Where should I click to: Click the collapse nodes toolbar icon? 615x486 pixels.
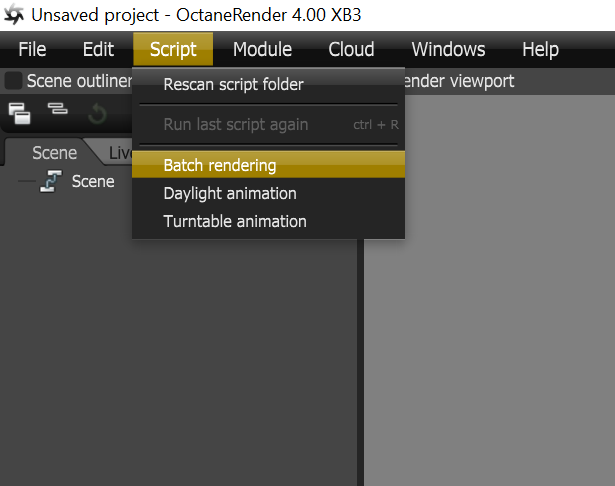(57, 109)
